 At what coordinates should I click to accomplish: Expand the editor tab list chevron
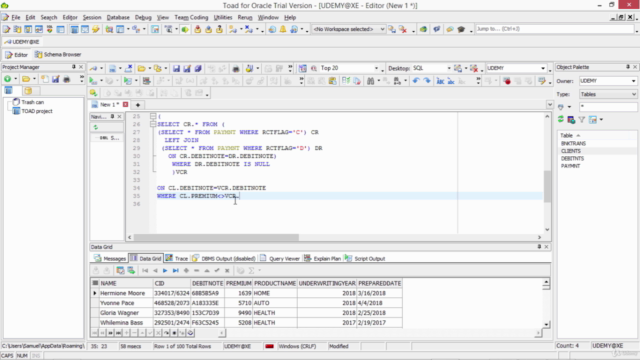coord(549,104)
